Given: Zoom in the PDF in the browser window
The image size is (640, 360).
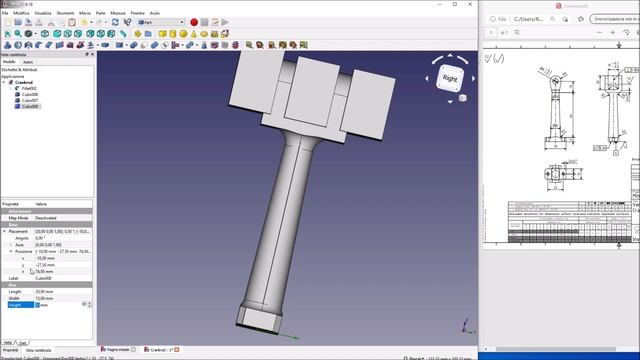Looking at the screenshot, I should pos(613,32).
